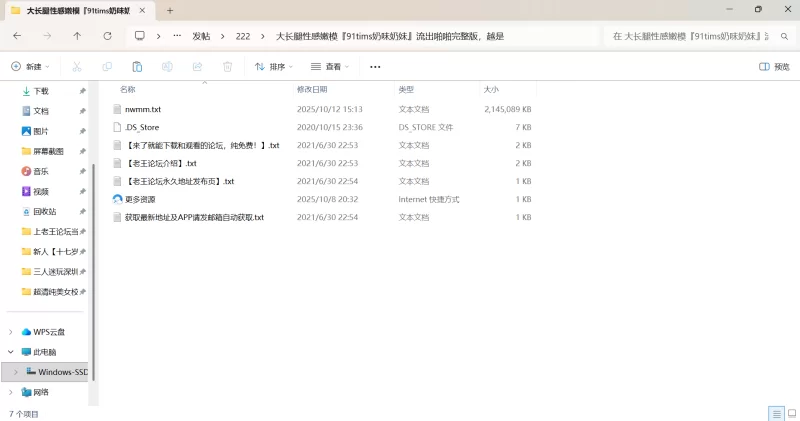Select 下载 in the sidebar
Screen dimensions: 800x421
click(40, 91)
